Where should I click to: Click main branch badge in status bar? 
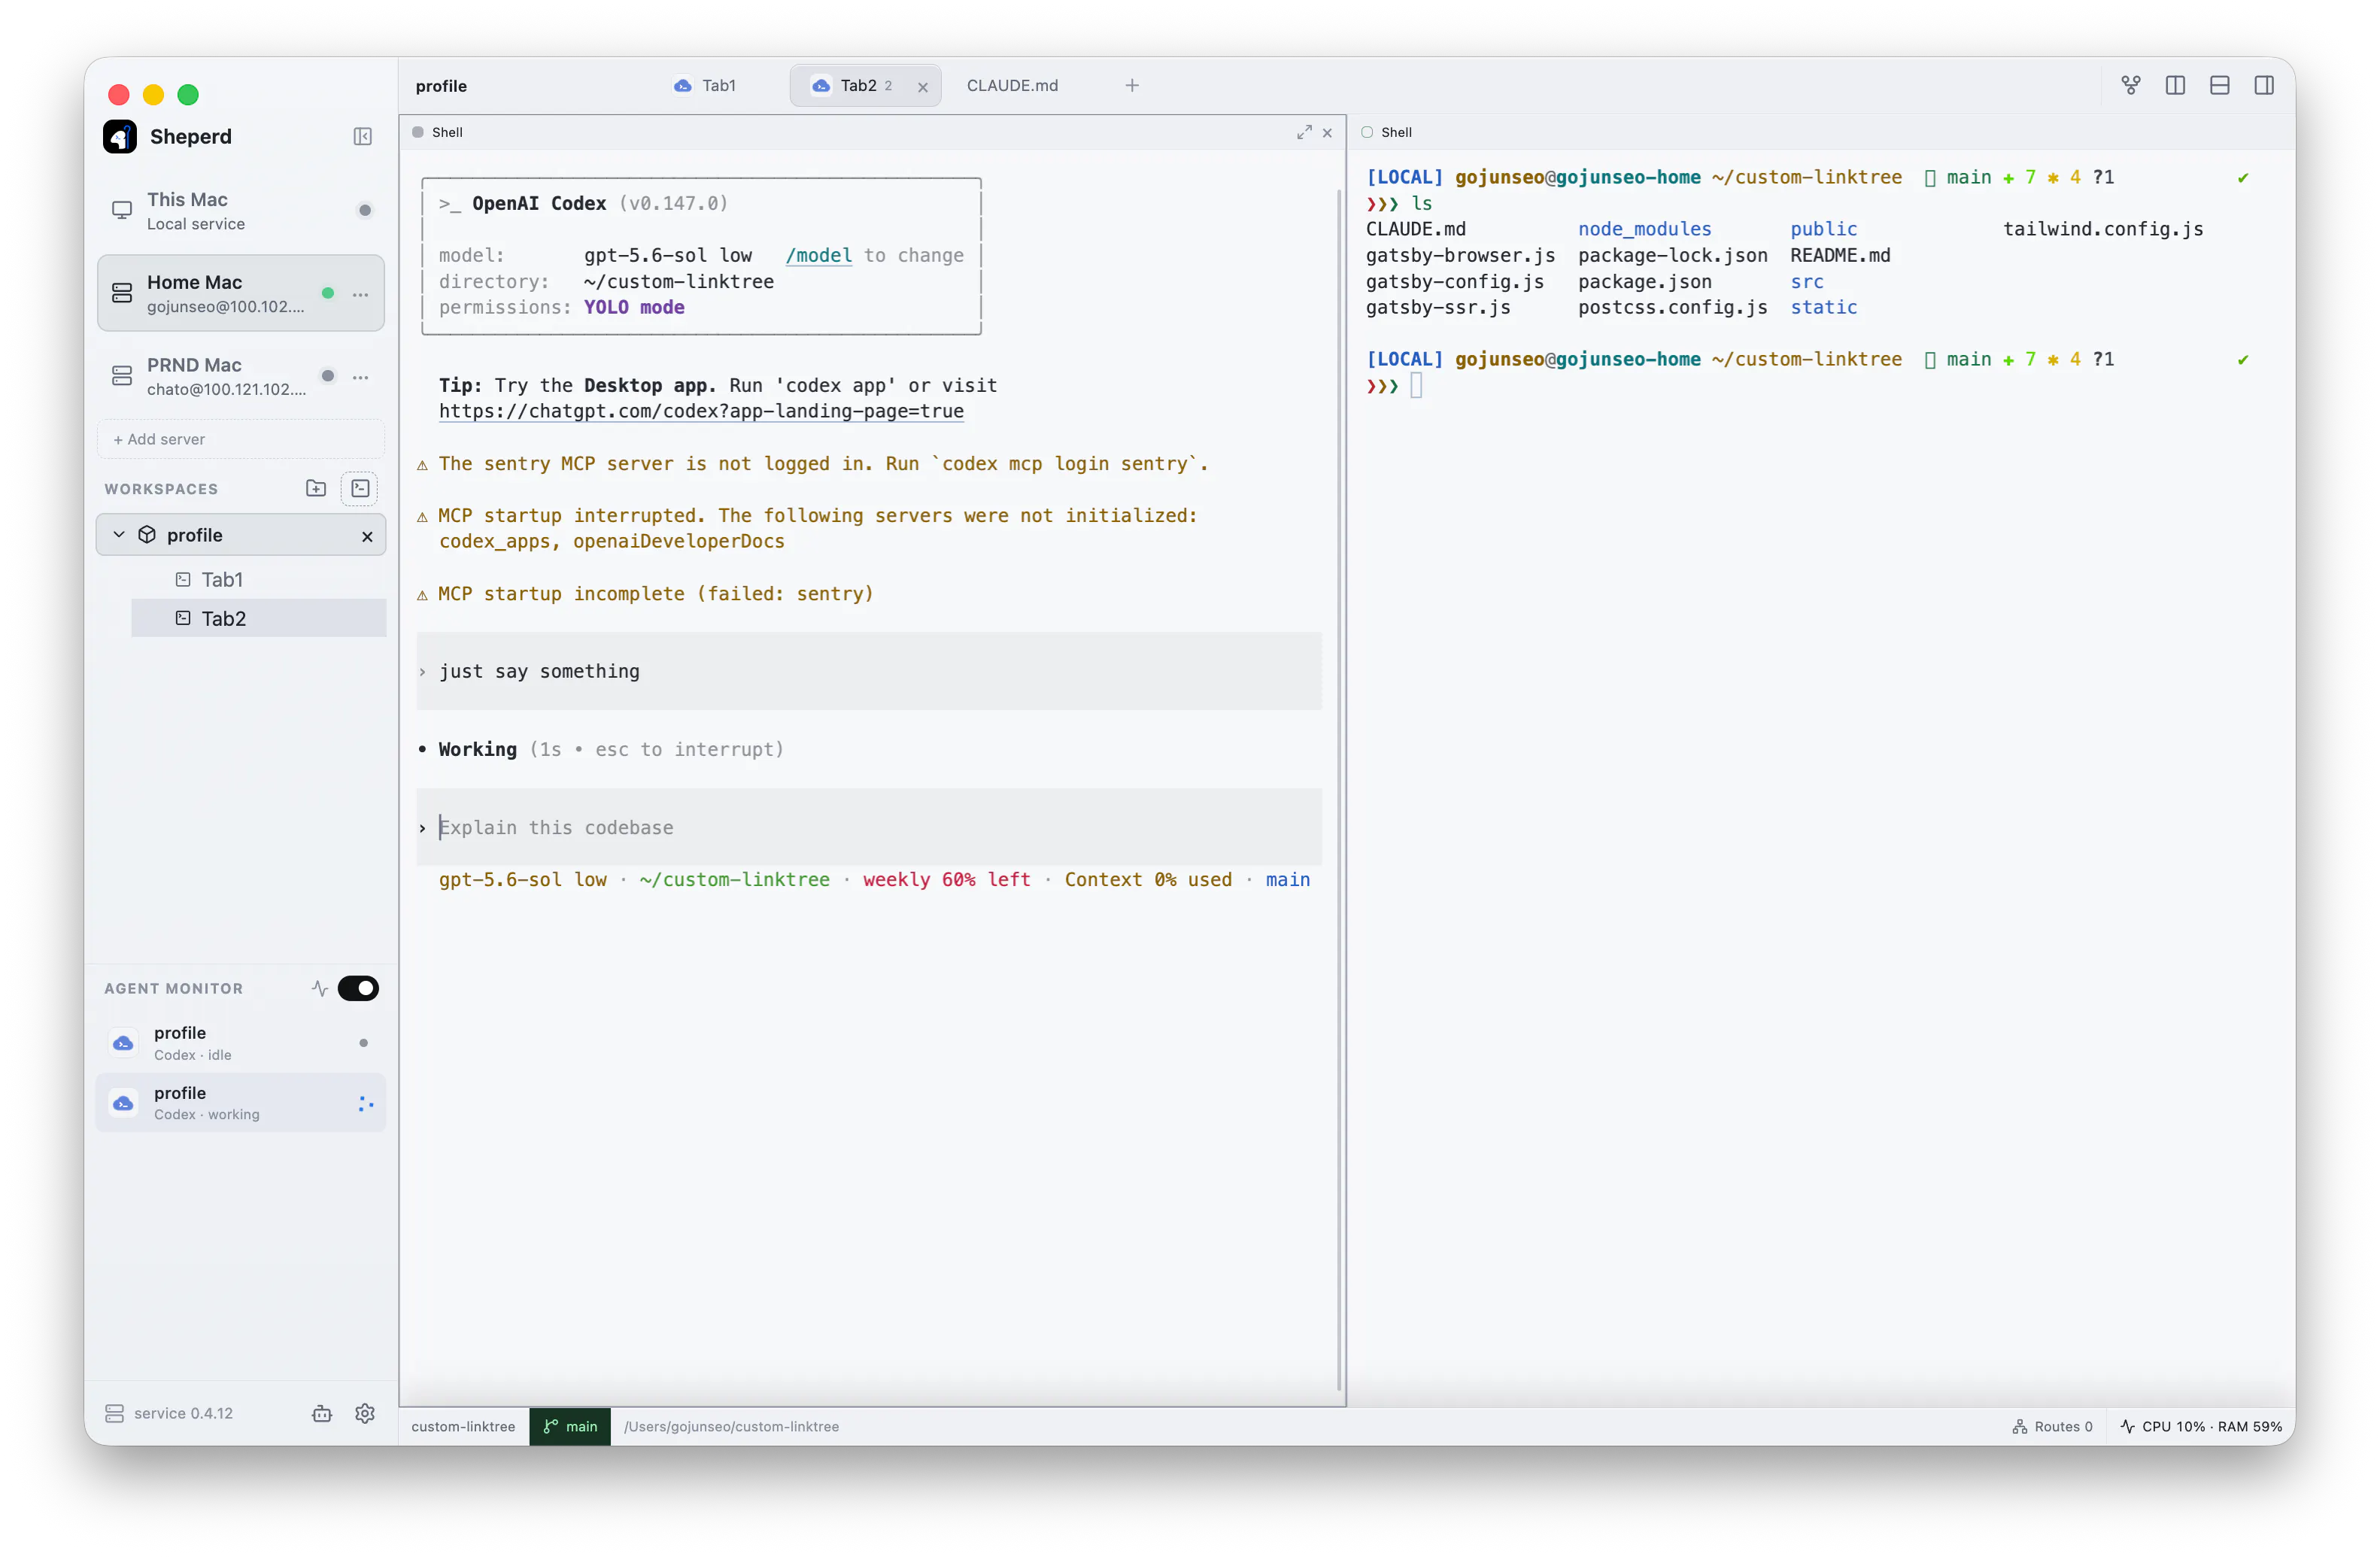coord(570,1427)
